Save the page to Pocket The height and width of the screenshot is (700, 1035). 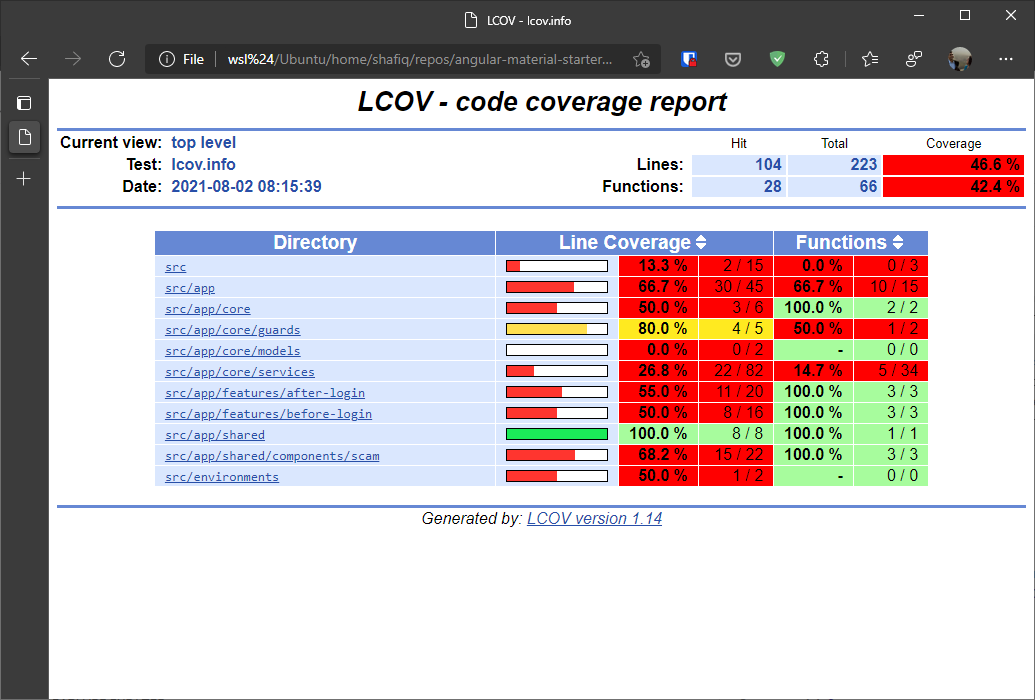coord(733,59)
